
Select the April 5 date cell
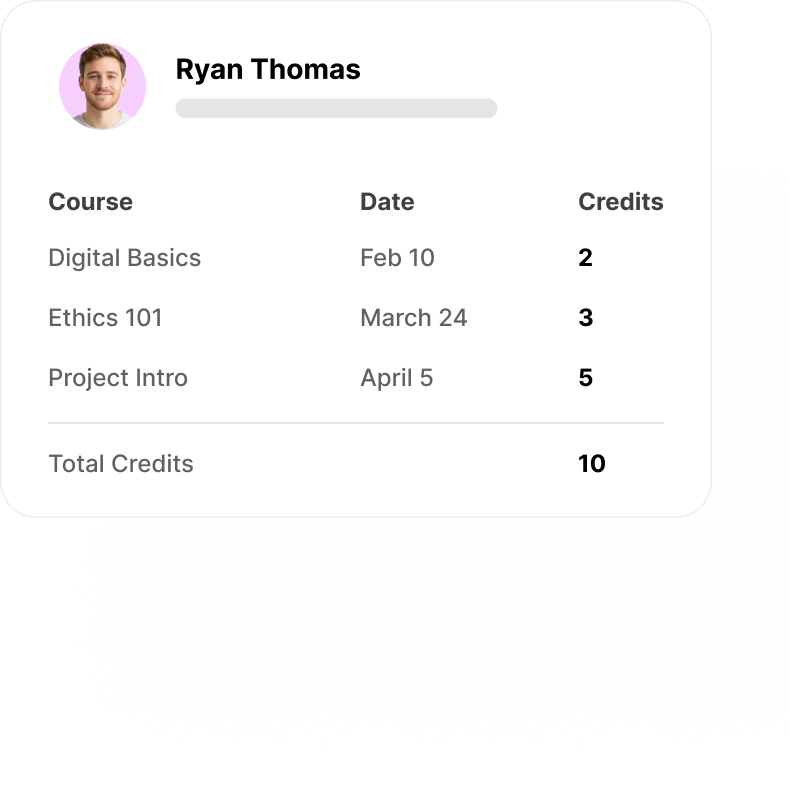point(396,378)
